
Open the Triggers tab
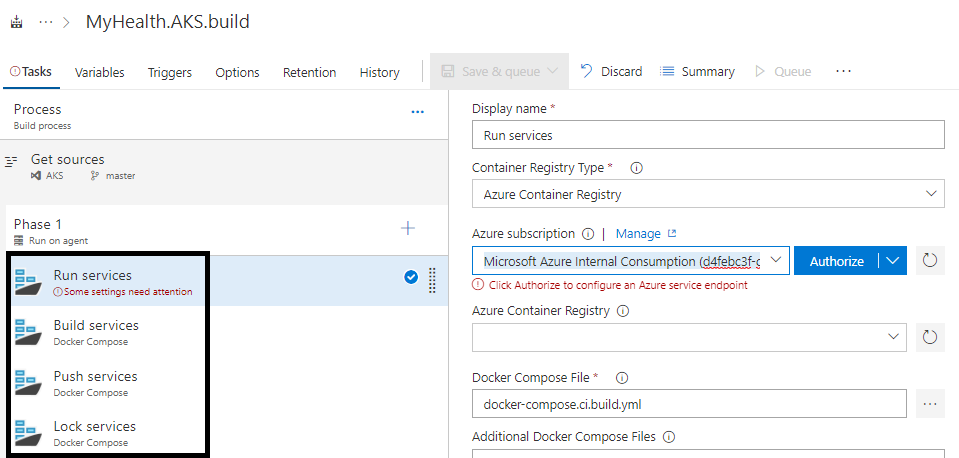tap(170, 72)
